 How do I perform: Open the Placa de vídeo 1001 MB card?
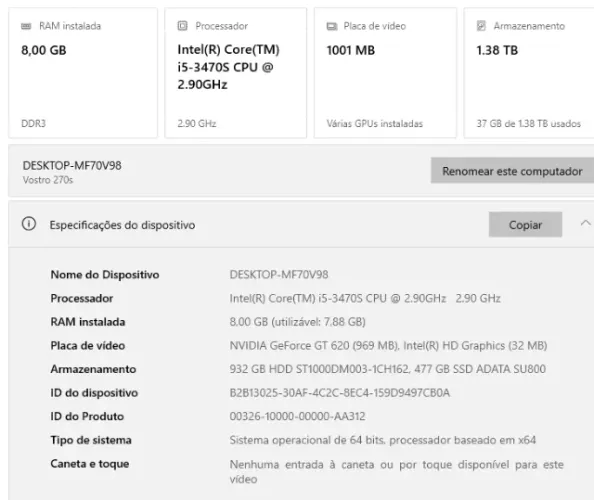point(385,73)
